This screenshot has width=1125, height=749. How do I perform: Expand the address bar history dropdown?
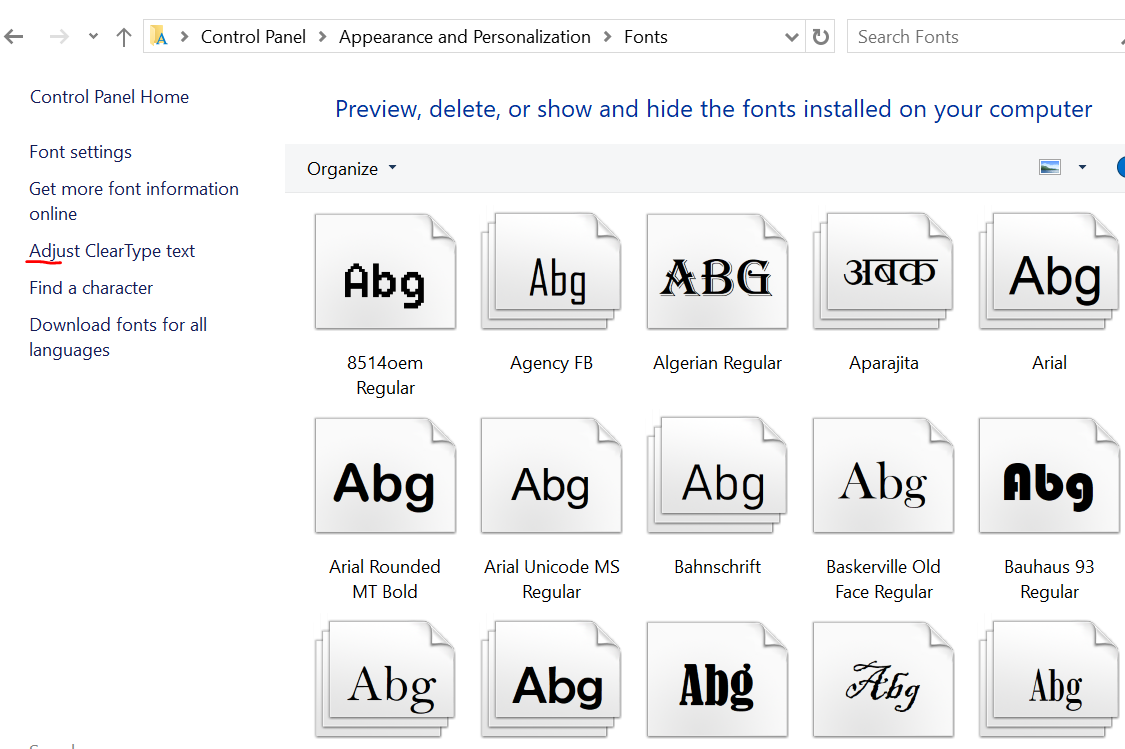(x=792, y=37)
